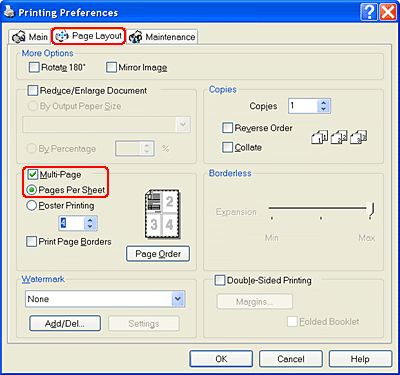Click the Page Layout tab icon
This screenshot has width=400, height=375.
[62, 36]
